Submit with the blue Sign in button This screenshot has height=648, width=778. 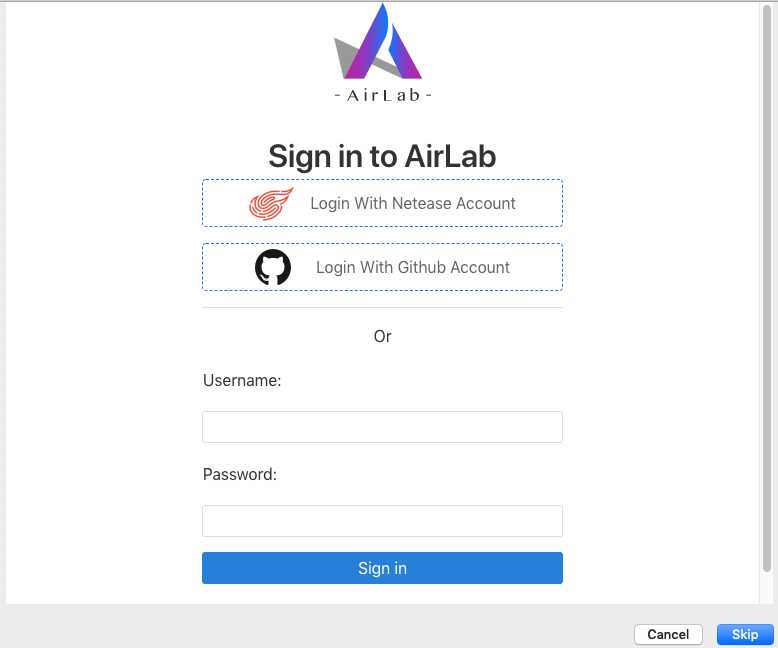pos(382,568)
